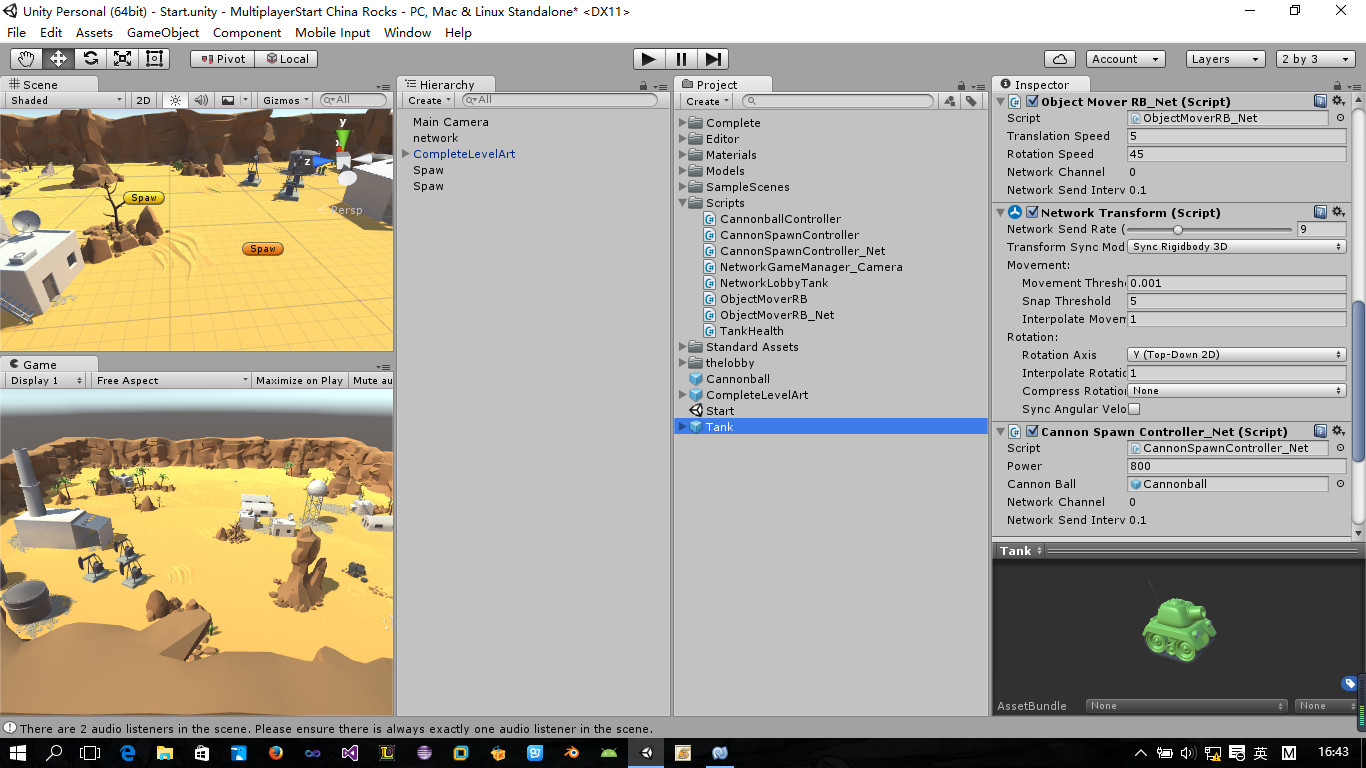This screenshot has width=1366, height=768.
Task: Open Cannon Spawn Controller_Net gear settings menu
Action: [1339, 431]
